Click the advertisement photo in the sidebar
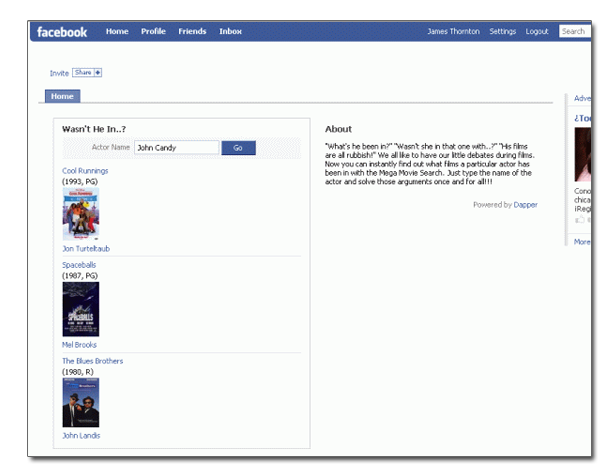The image size is (600, 464). point(583,154)
